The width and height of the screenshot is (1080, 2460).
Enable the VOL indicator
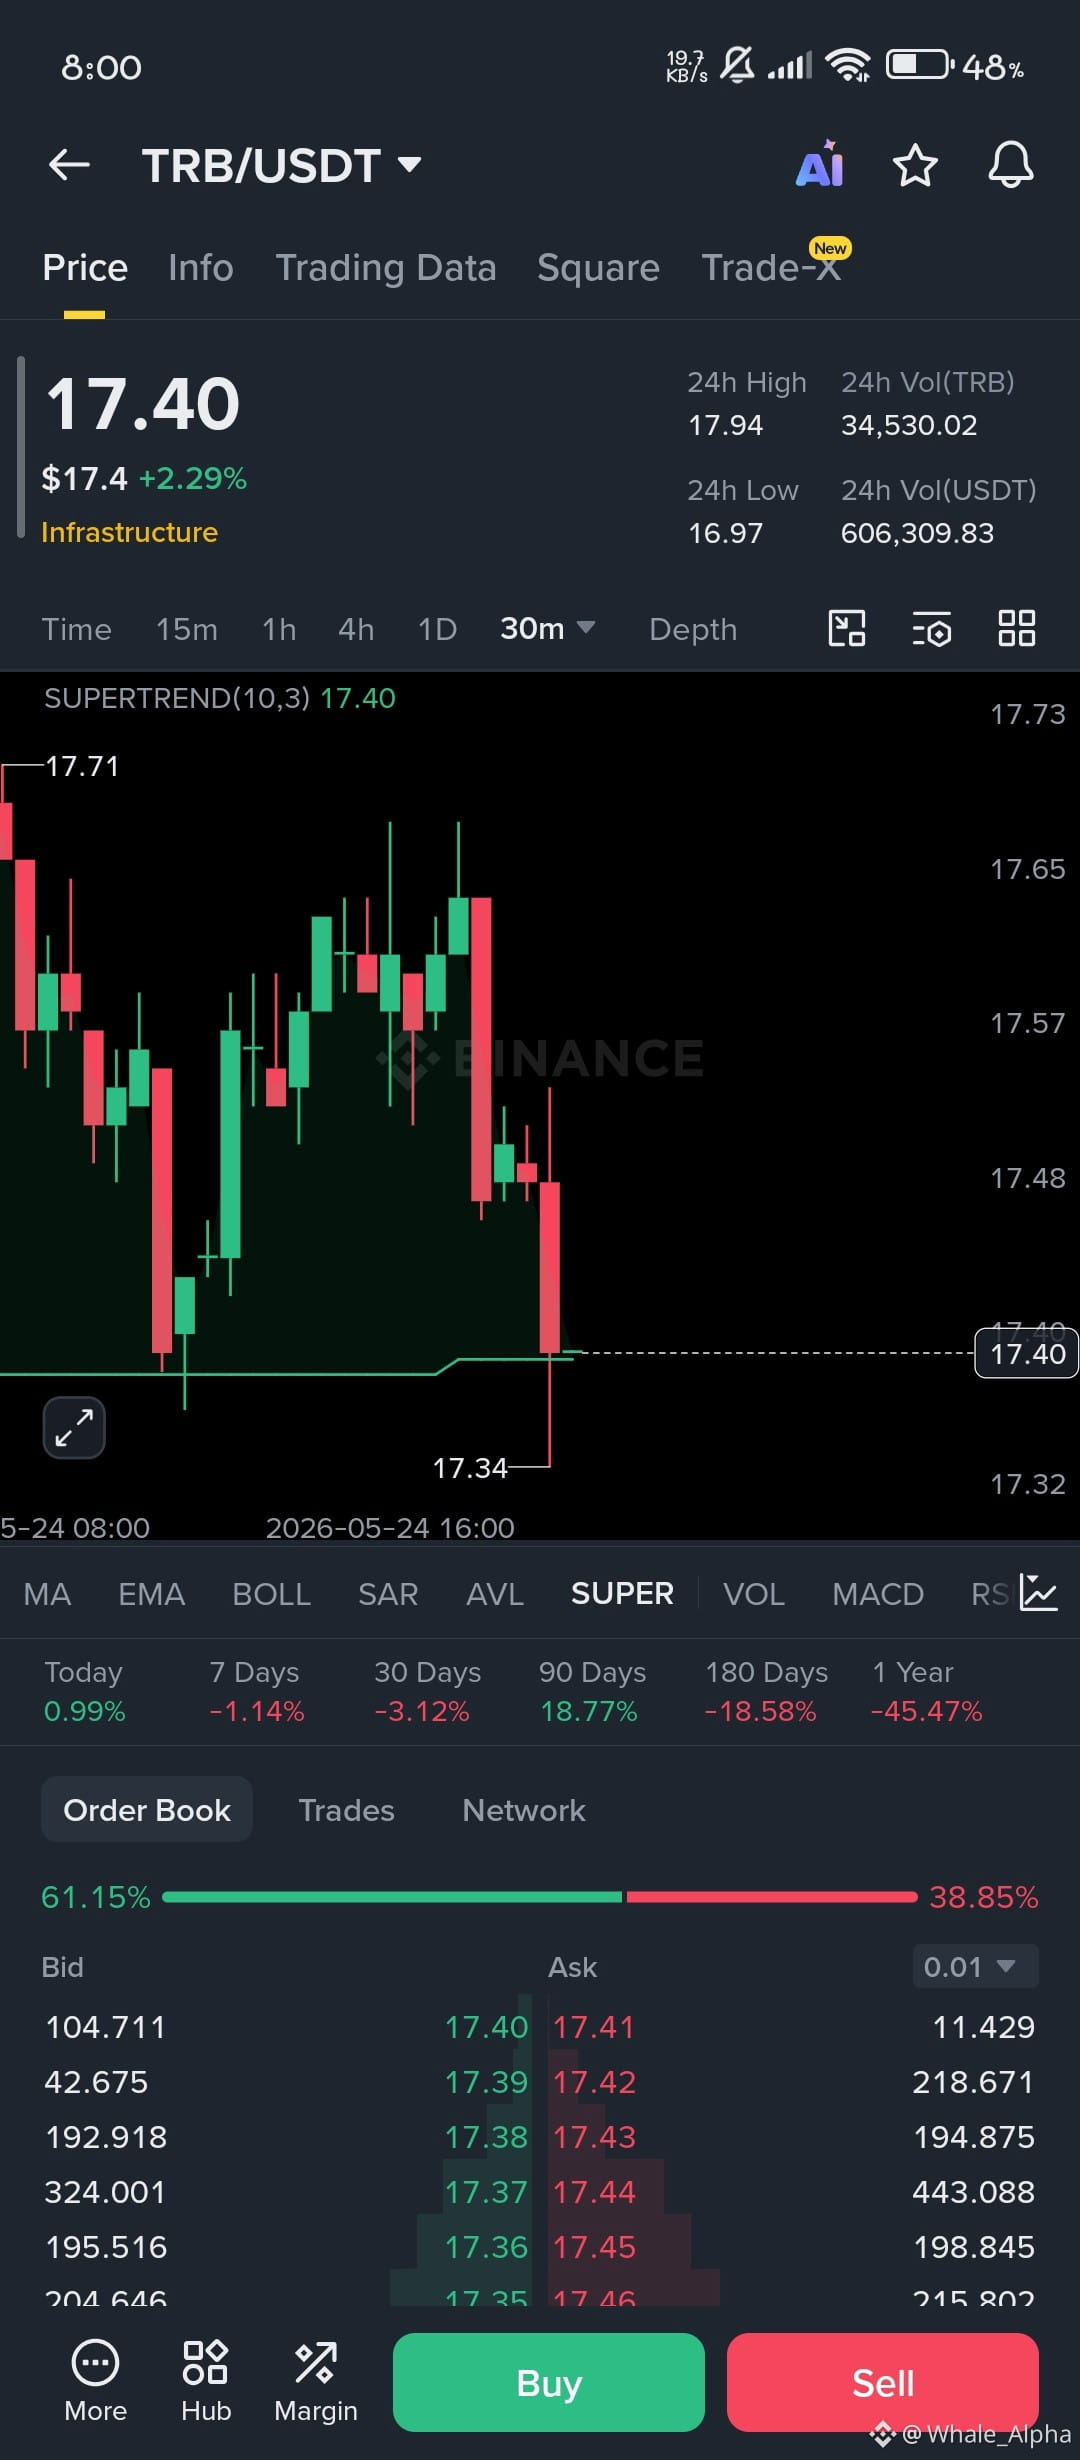click(754, 1593)
